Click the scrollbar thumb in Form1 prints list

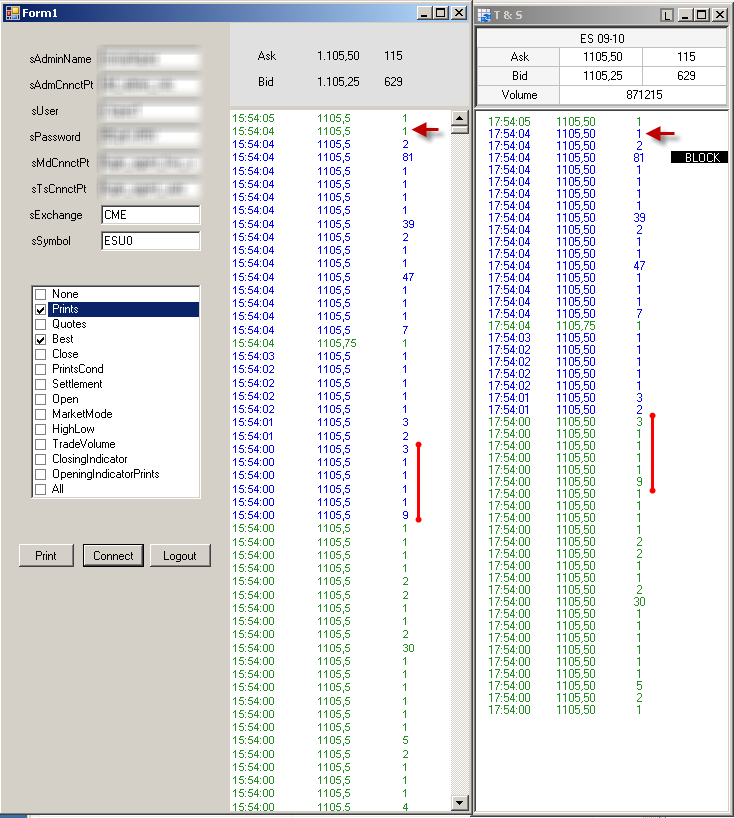tap(459, 130)
